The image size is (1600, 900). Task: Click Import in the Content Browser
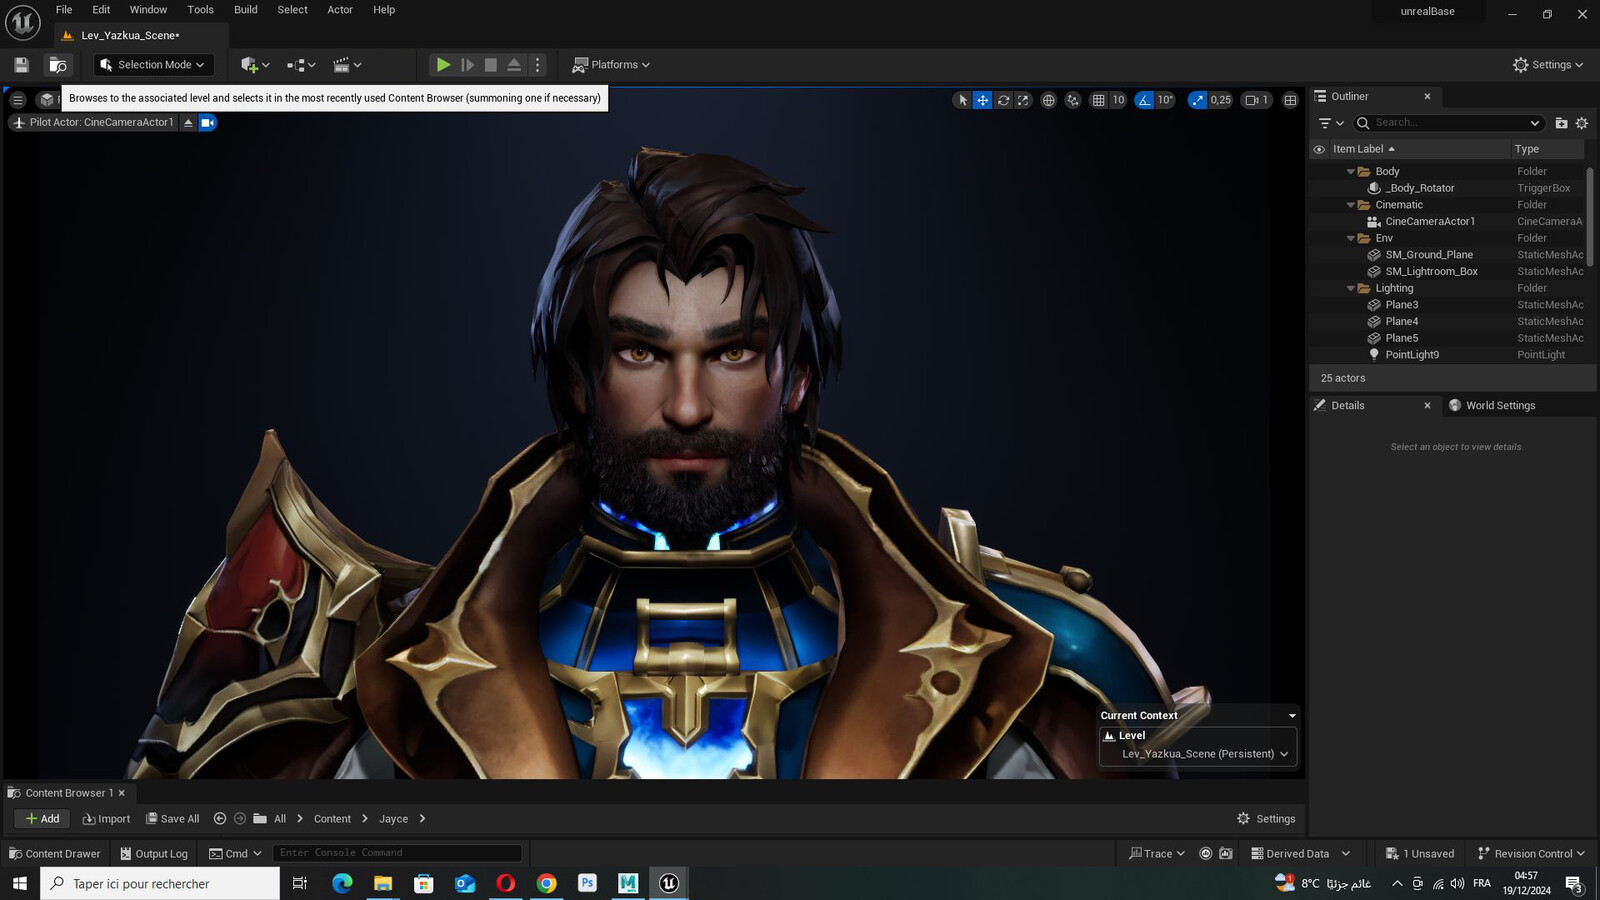pos(106,819)
